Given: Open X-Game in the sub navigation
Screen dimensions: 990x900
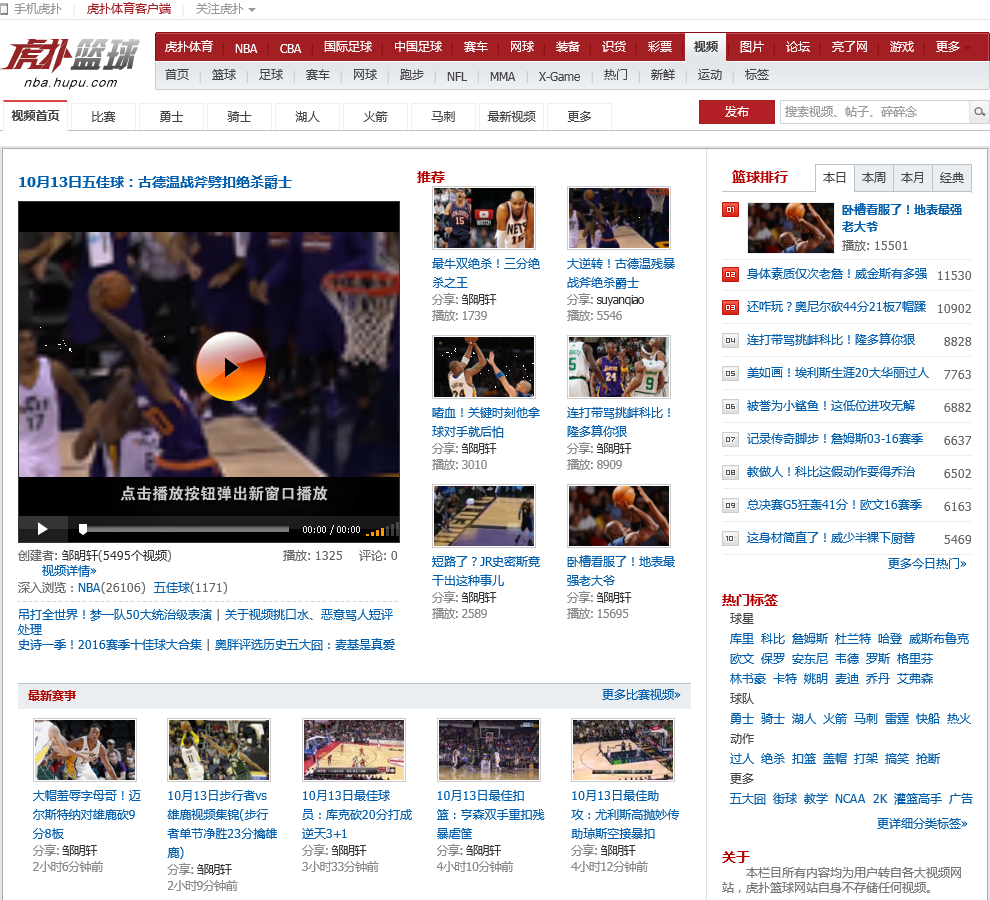Looking at the screenshot, I should pos(559,76).
